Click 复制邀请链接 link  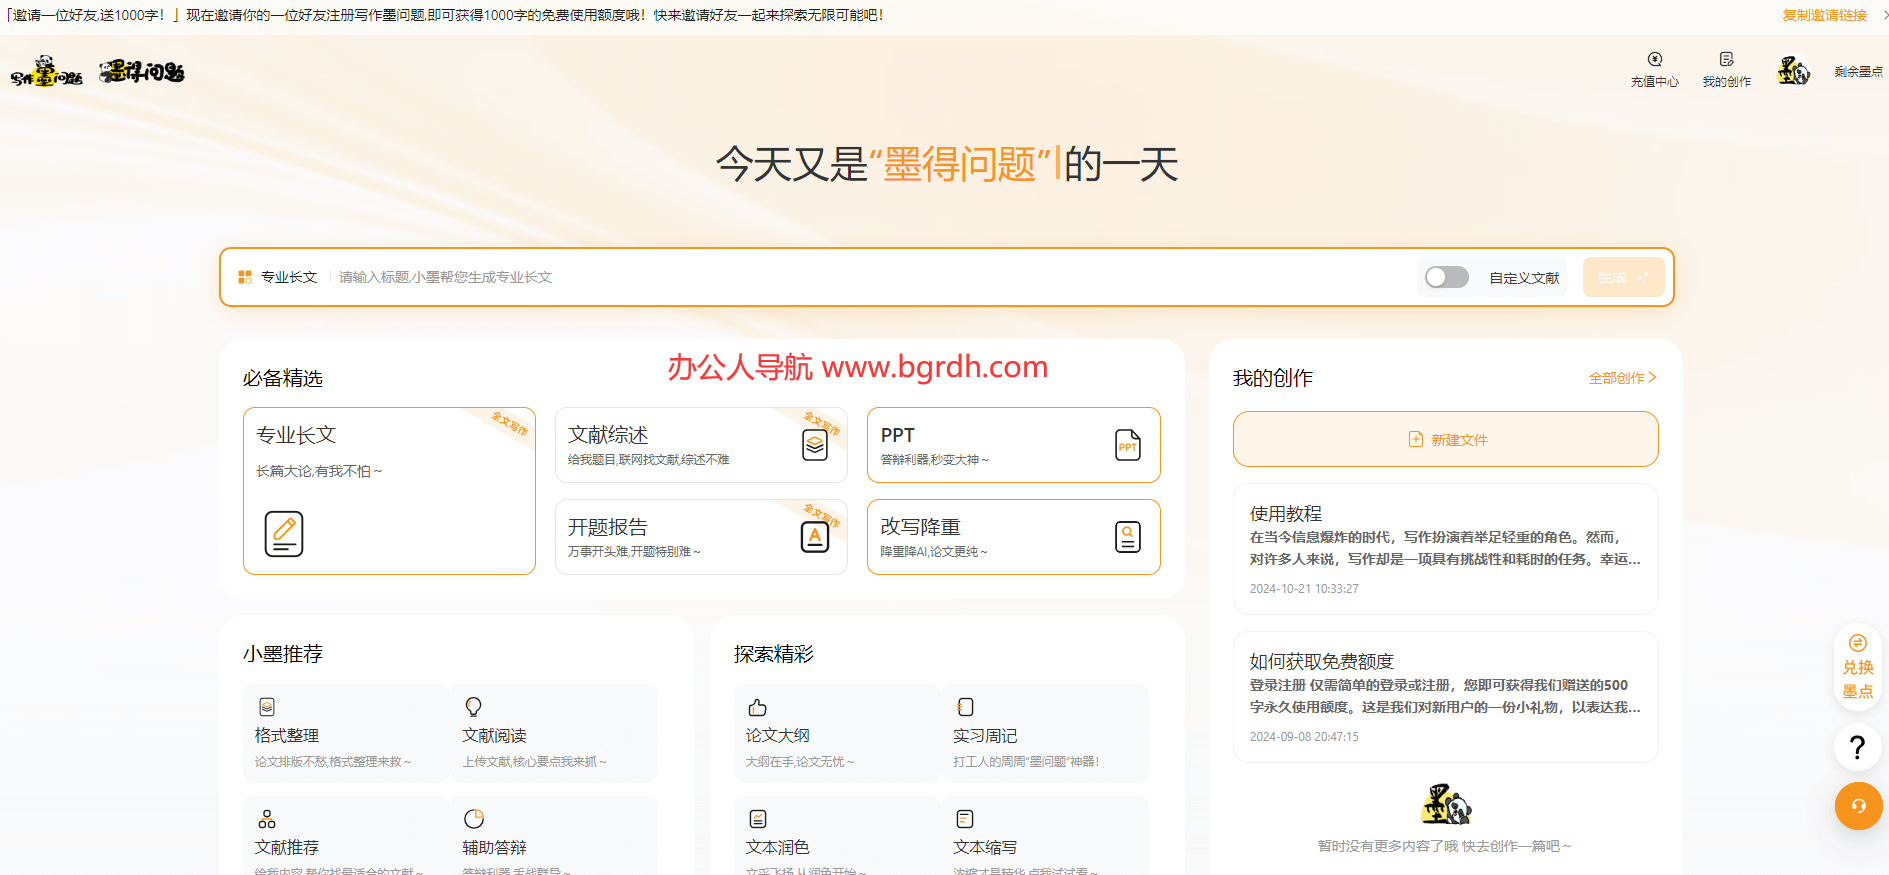[x=1825, y=15]
